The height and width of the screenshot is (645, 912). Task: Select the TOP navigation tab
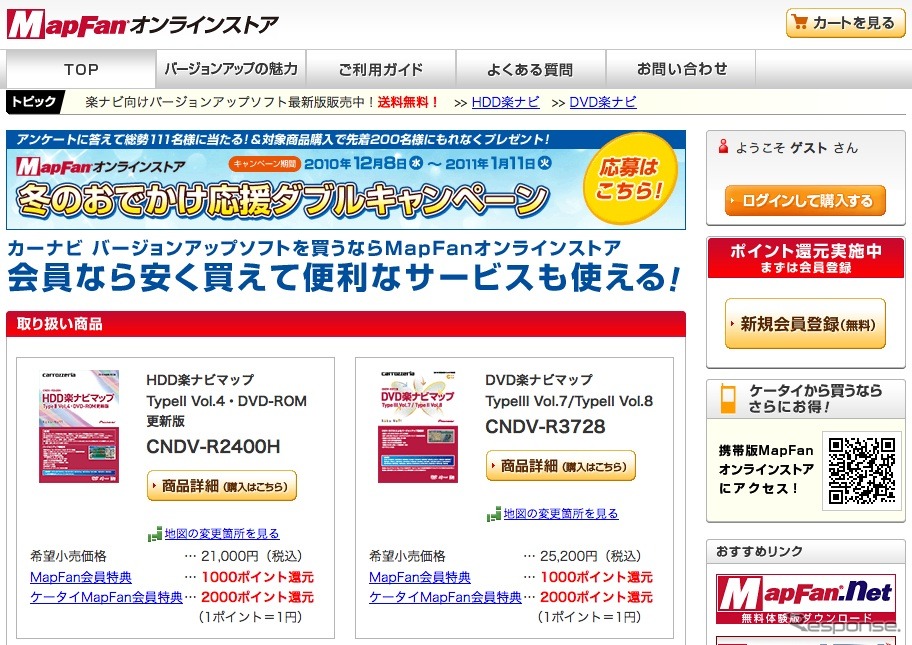point(81,69)
